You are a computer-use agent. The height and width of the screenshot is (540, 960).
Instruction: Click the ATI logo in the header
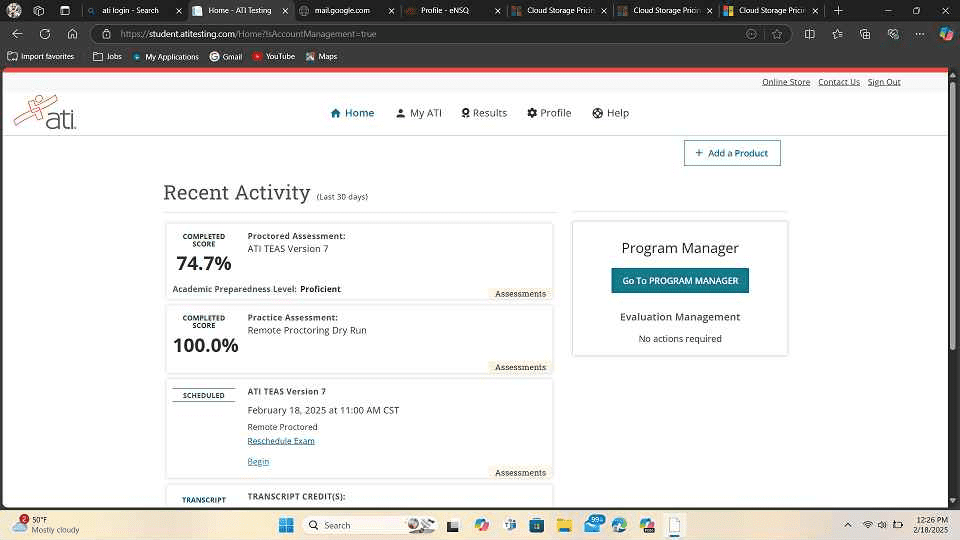pos(45,113)
